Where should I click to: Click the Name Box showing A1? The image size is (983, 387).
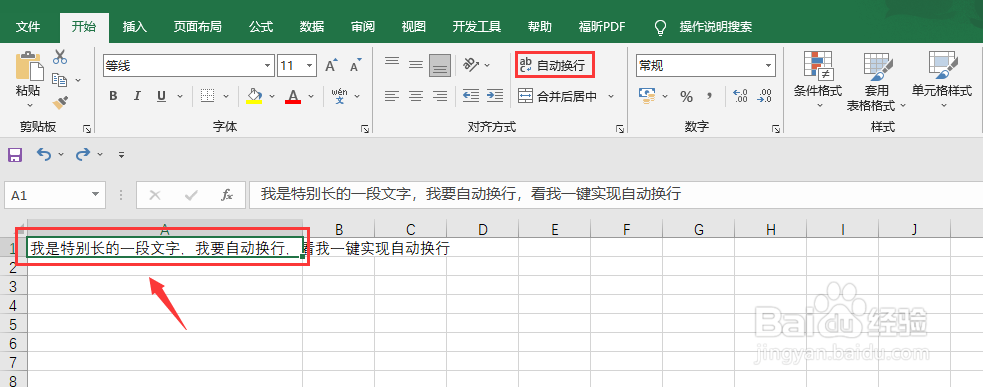click(55, 195)
